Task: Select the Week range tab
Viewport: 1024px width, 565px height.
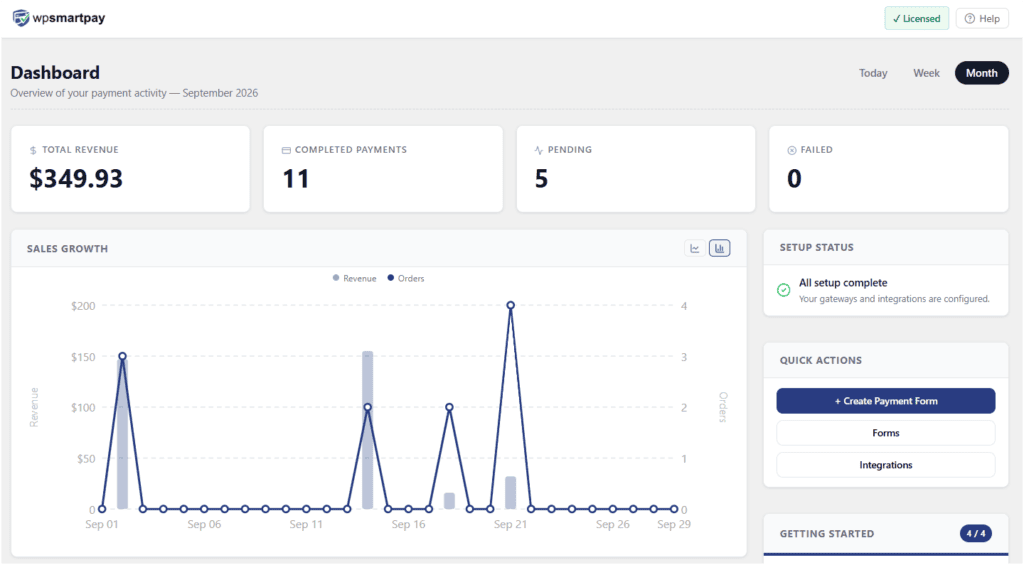Action: pos(926,73)
